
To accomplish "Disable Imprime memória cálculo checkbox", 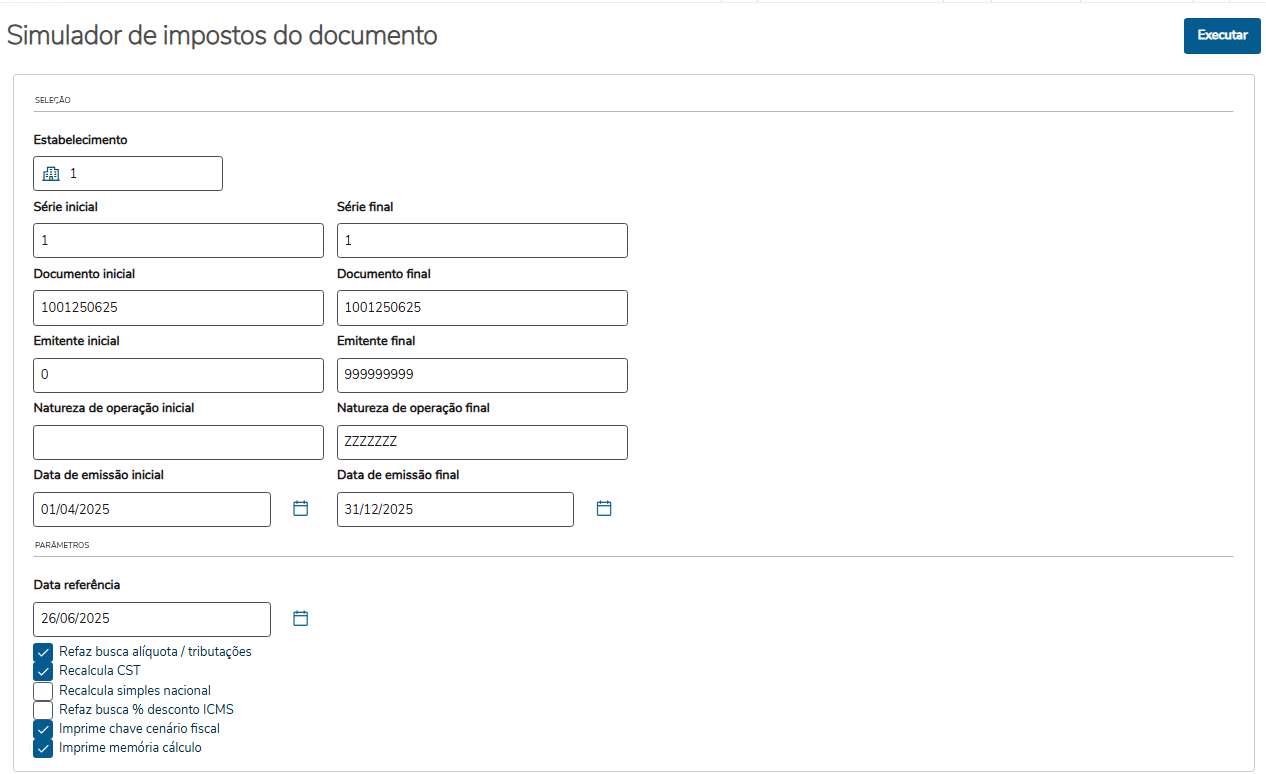I will 43,748.
